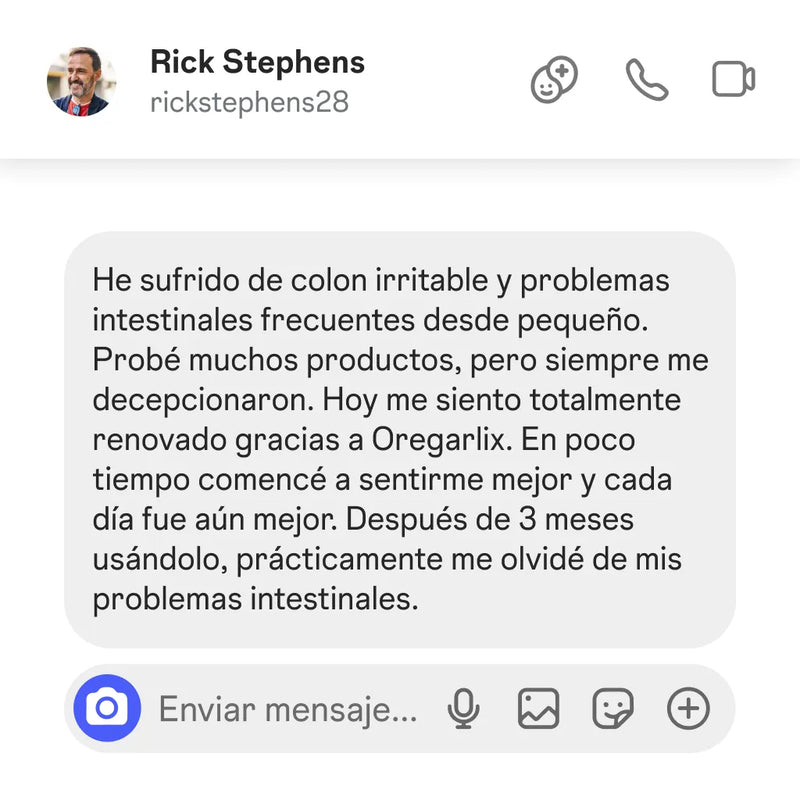Open the photo gallery picker icon
The height and width of the screenshot is (800, 800).
538,708
